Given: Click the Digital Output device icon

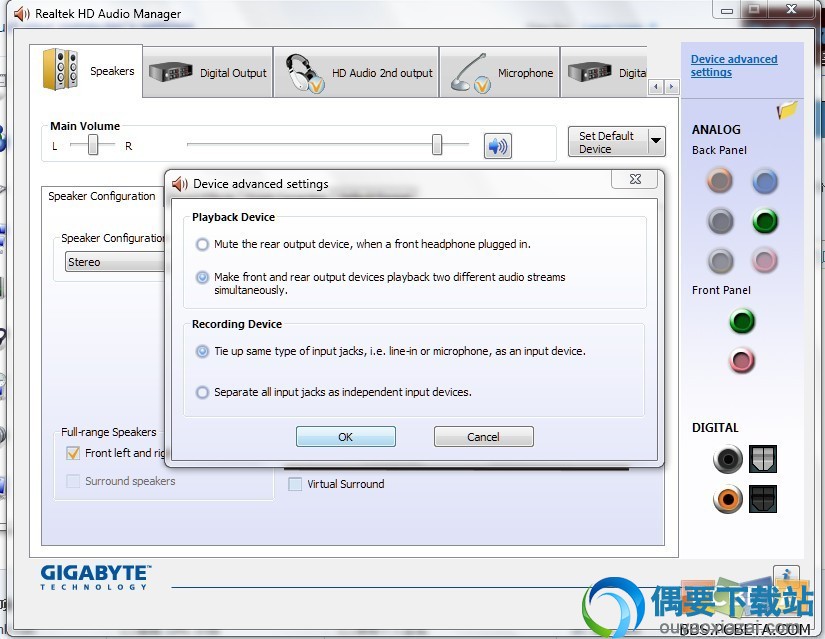Looking at the screenshot, I should [x=170, y=72].
